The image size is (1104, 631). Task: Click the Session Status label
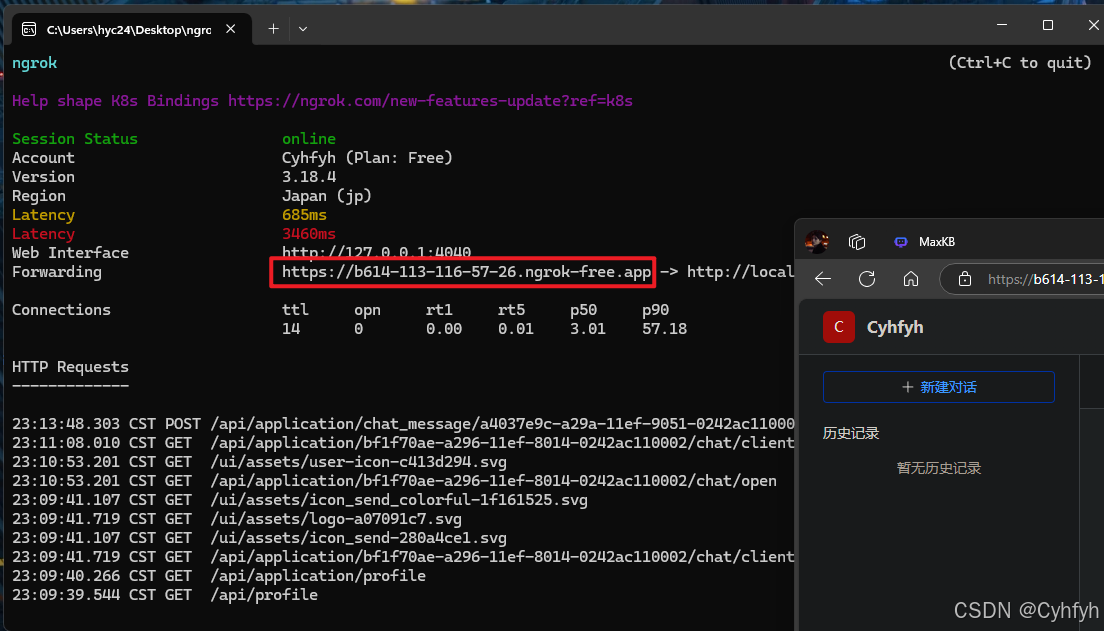click(75, 139)
